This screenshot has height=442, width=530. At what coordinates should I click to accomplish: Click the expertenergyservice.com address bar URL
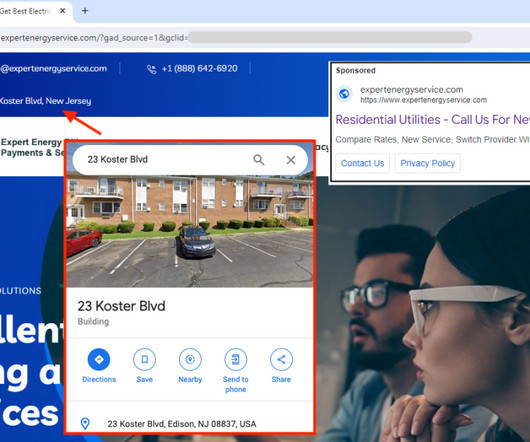(94, 38)
